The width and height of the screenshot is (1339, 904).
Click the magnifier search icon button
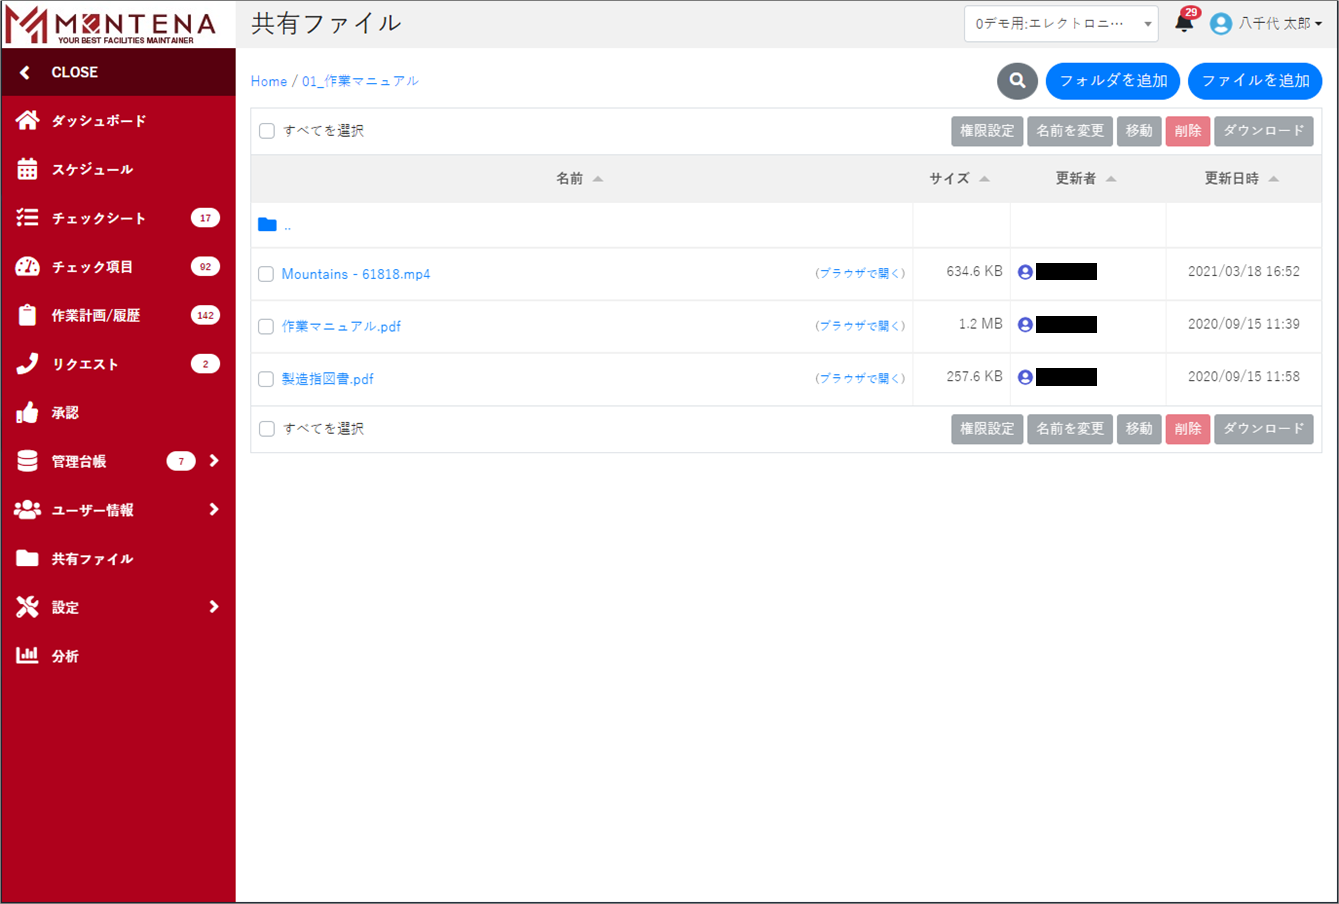coord(1017,81)
